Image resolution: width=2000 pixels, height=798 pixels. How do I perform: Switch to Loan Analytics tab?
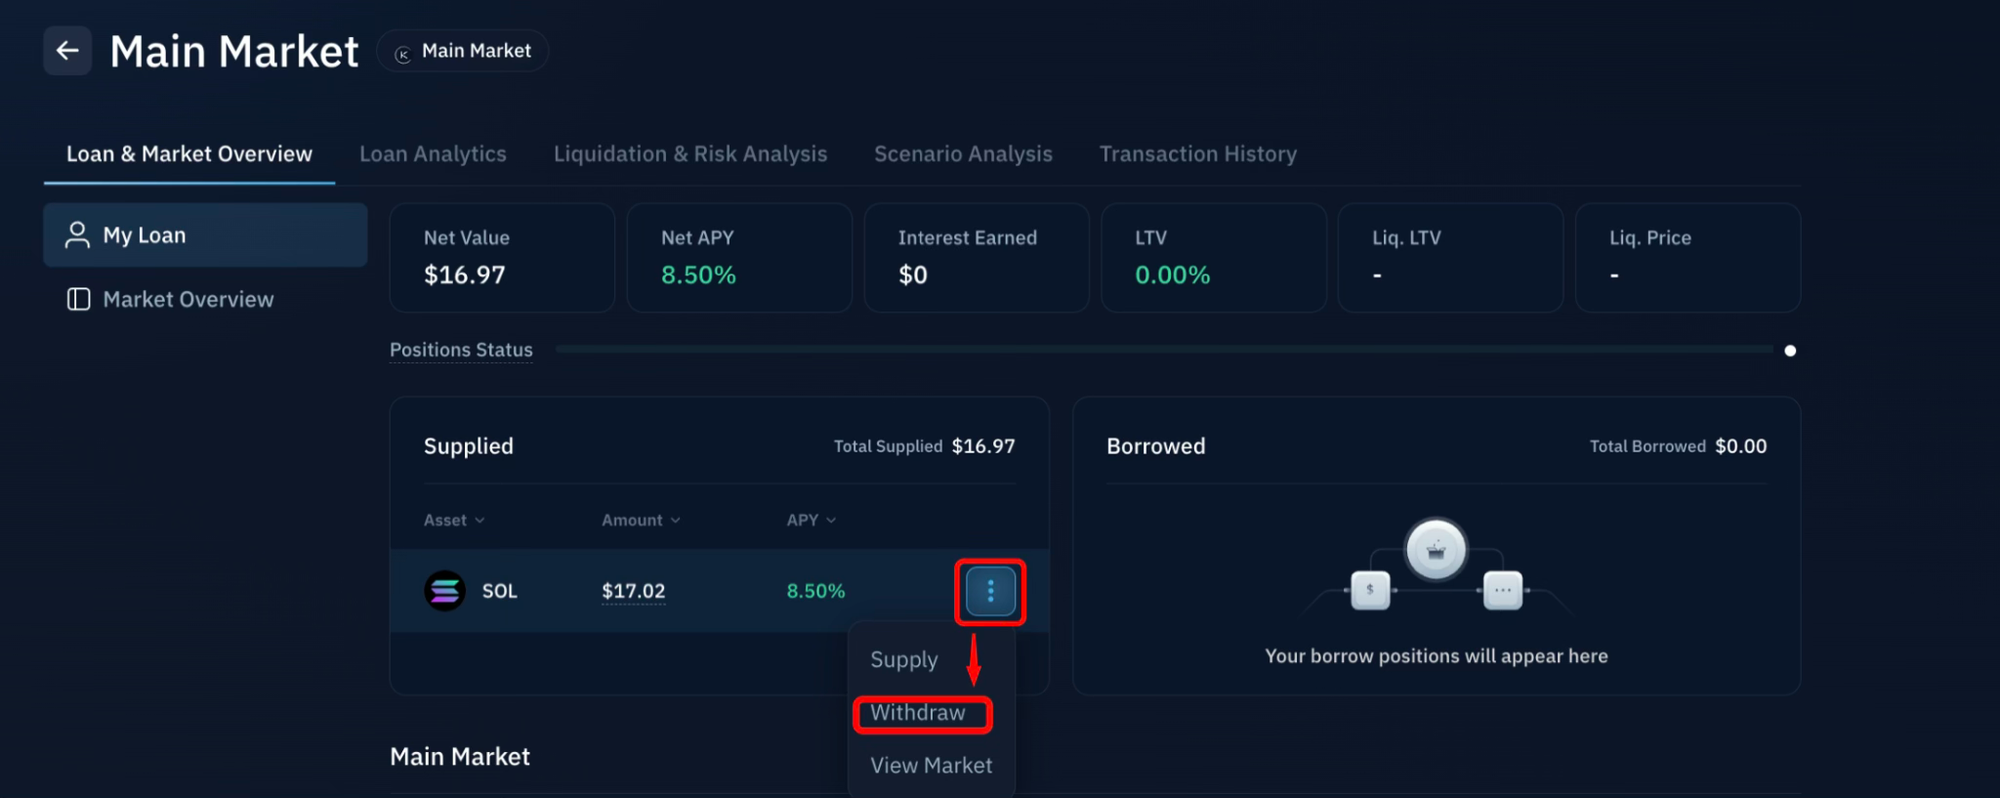433,154
